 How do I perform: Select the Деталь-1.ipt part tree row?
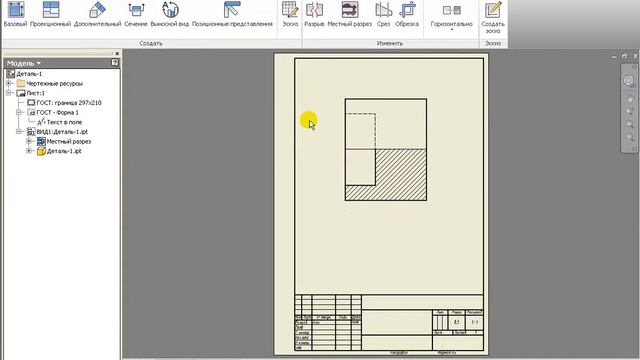[x=59, y=151]
